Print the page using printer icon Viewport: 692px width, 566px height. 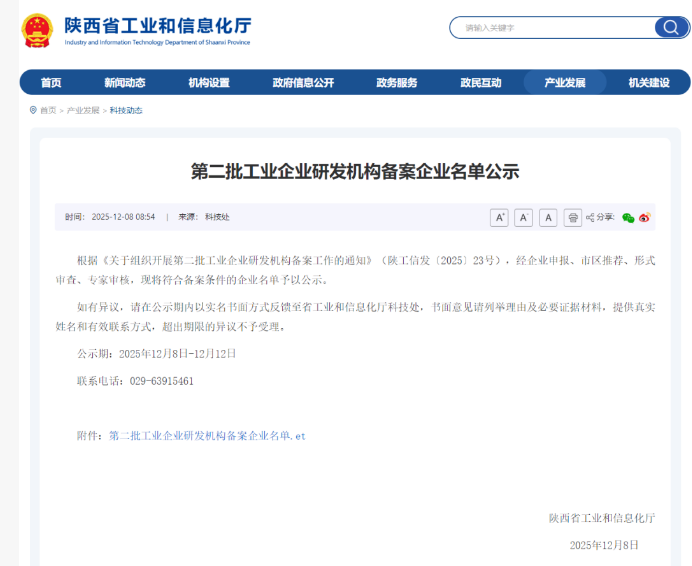tap(573, 217)
